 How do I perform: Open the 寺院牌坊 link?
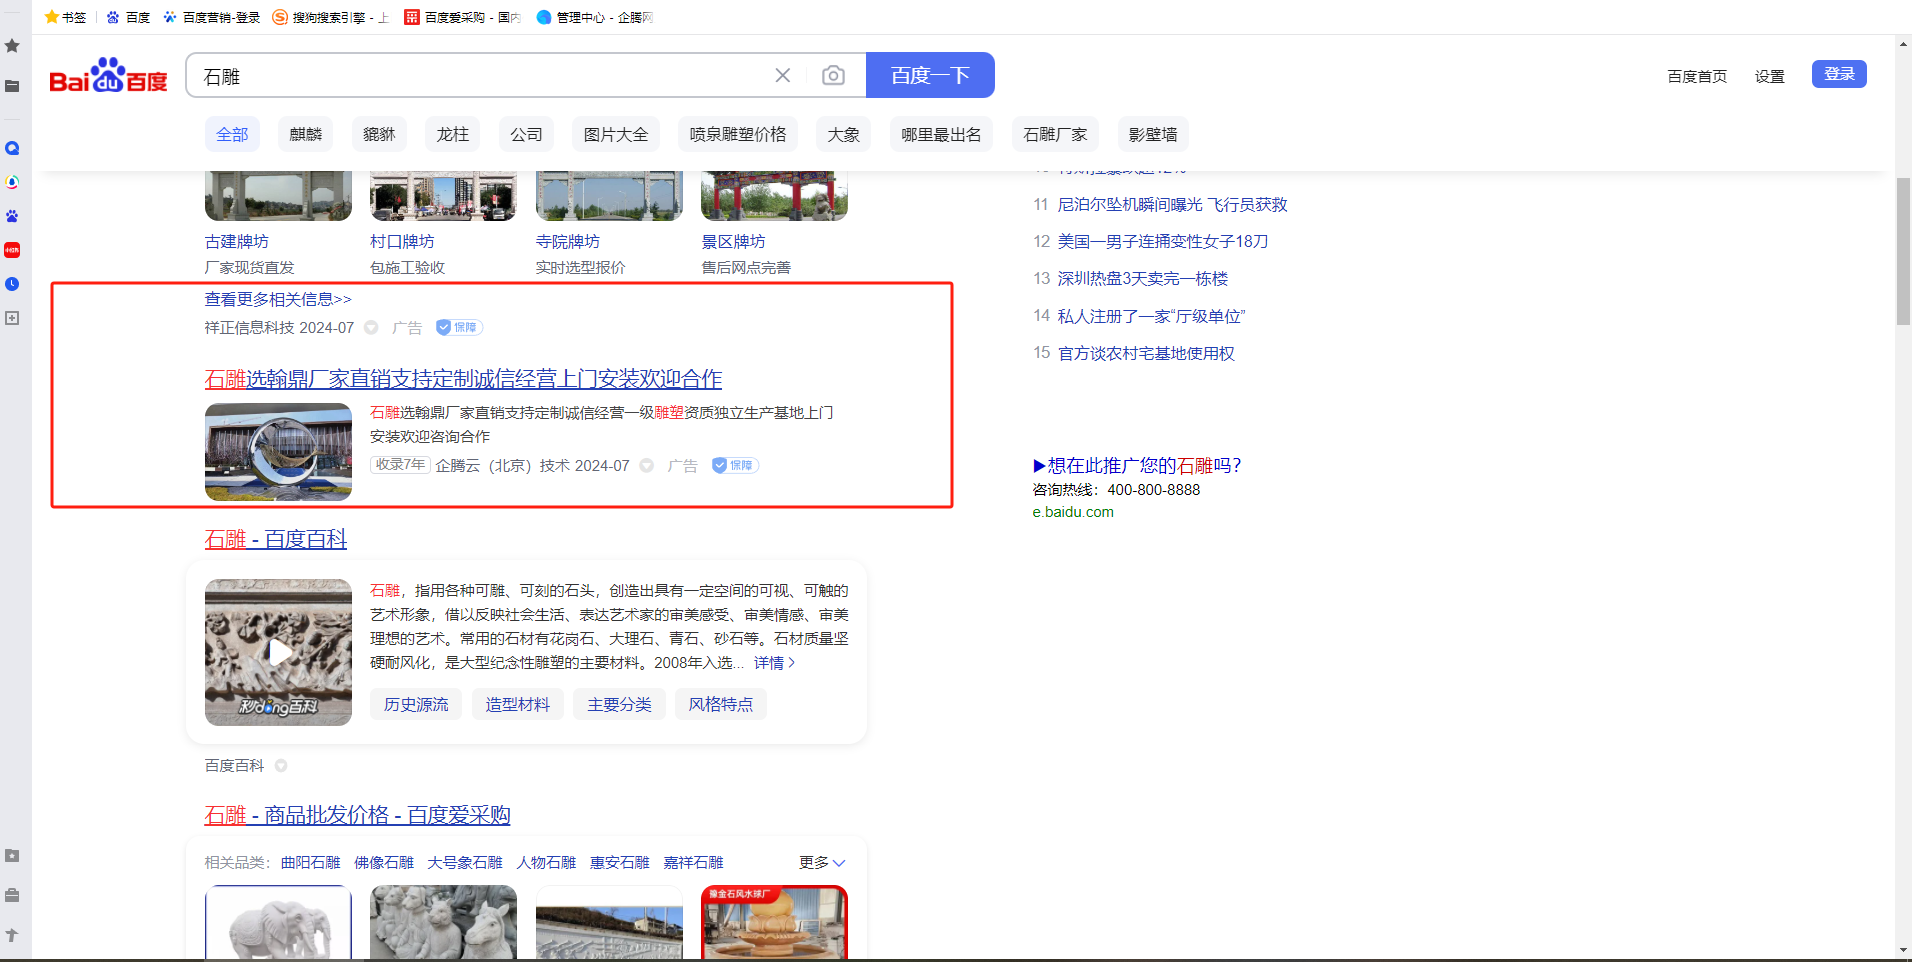pyautogui.click(x=568, y=242)
